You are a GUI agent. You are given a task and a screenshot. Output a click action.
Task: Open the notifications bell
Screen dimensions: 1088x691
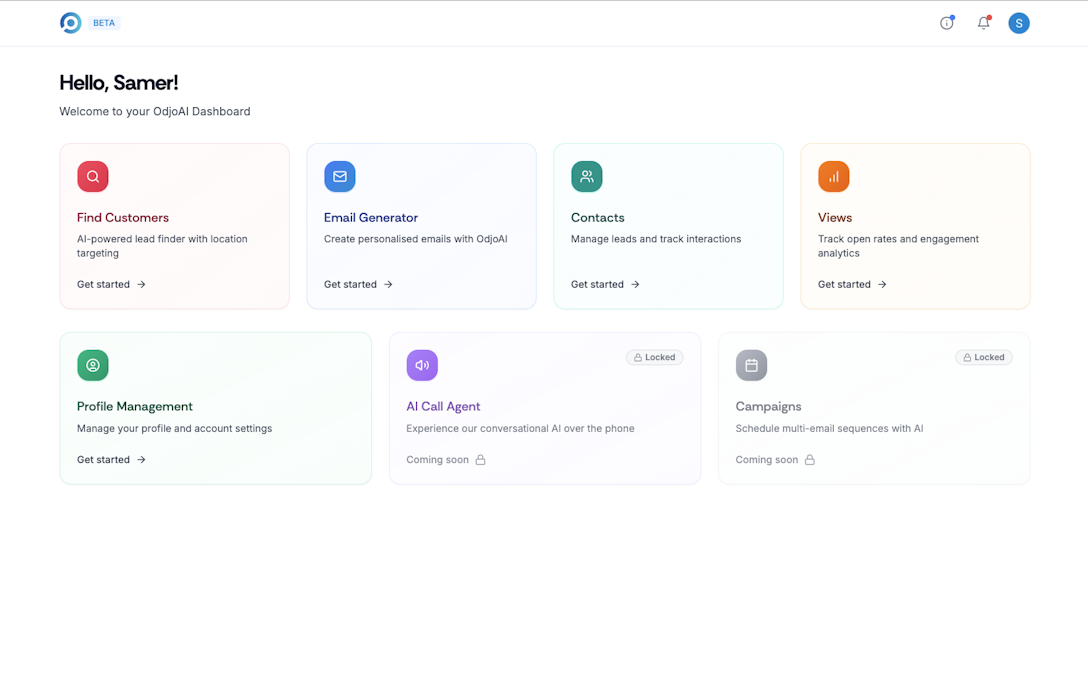[983, 23]
